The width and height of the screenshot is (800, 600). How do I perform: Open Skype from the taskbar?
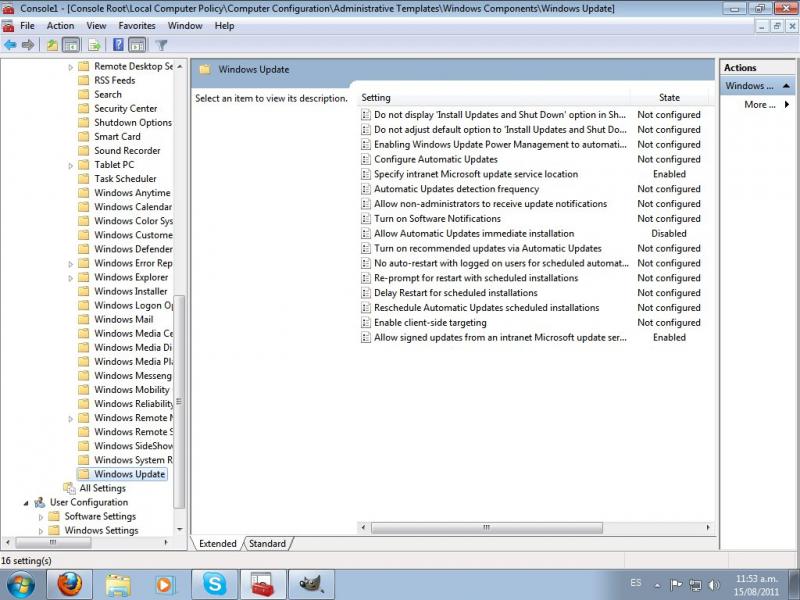(x=214, y=585)
